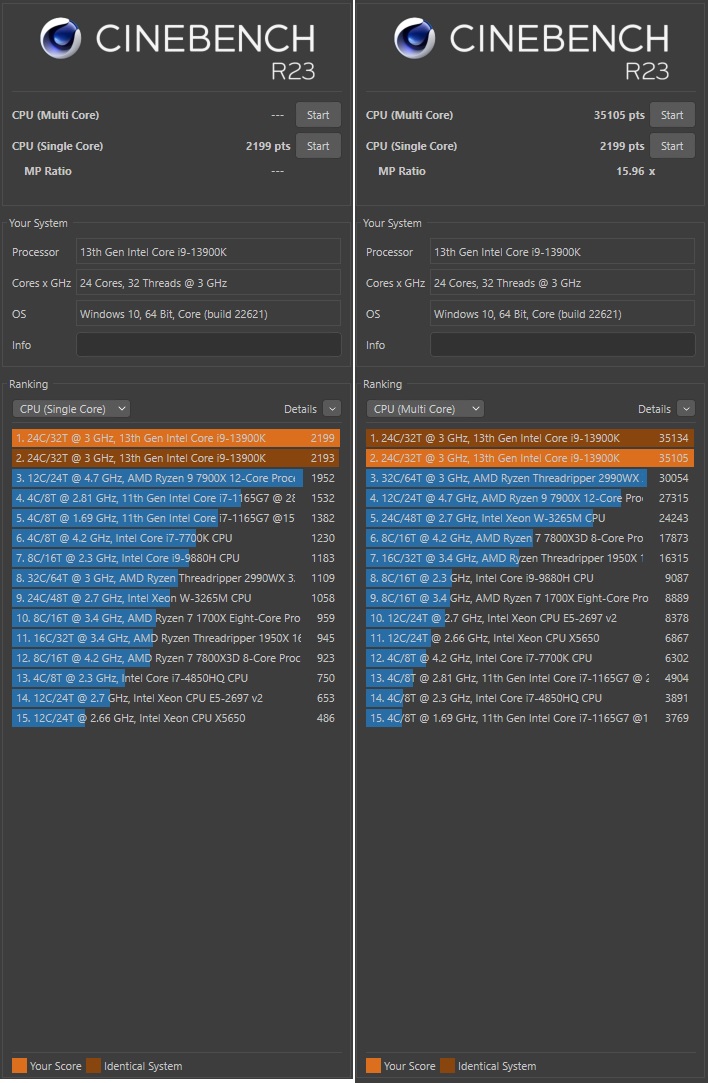The width and height of the screenshot is (708, 1083).
Task: Select i7-1165G7 row scoring 3769
Action: (530, 718)
